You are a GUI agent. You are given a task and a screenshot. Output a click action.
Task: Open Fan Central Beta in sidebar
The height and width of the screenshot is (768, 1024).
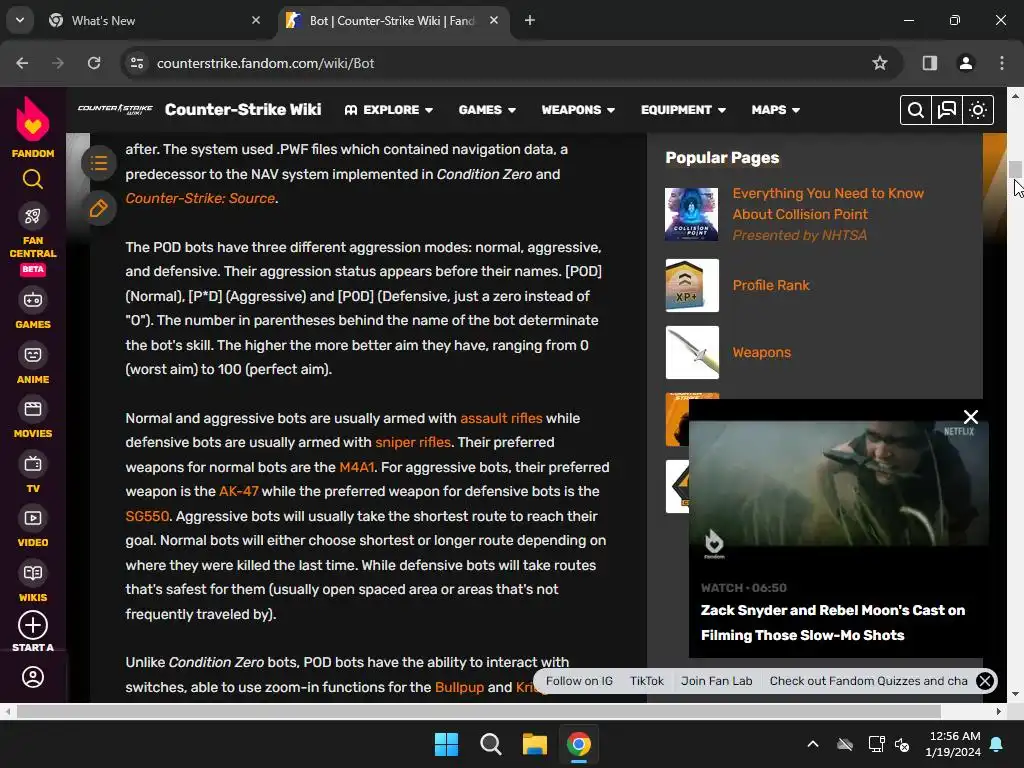coord(33,238)
